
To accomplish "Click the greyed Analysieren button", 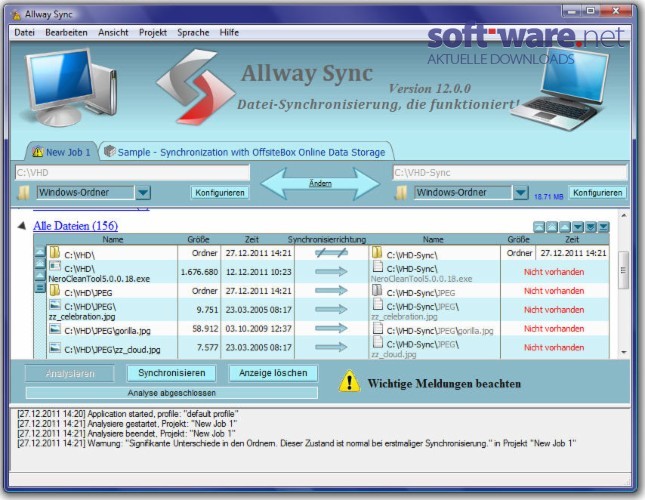I will pos(70,373).
